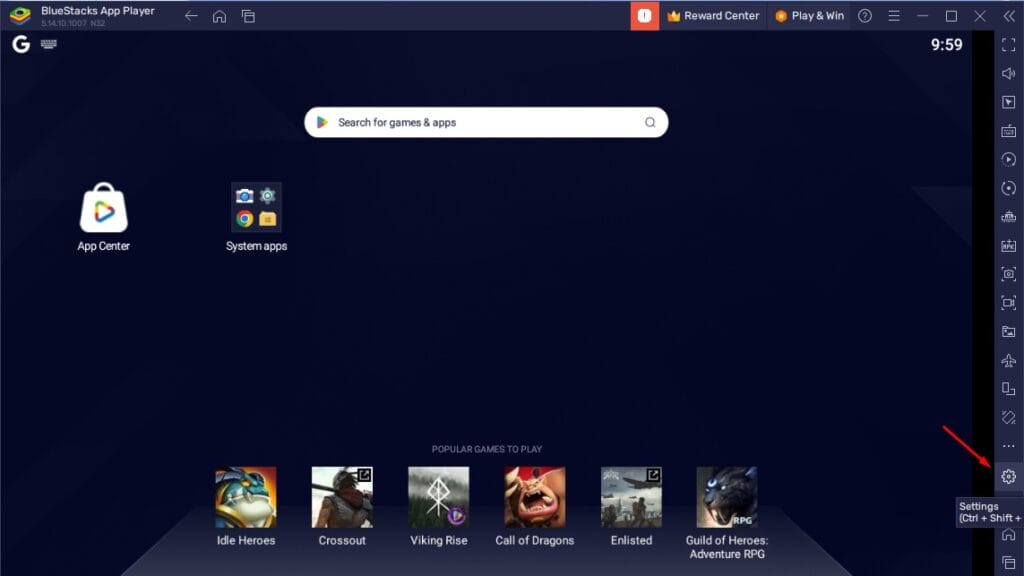Open the multi-instance manager icon

[x=1008, y=217]
